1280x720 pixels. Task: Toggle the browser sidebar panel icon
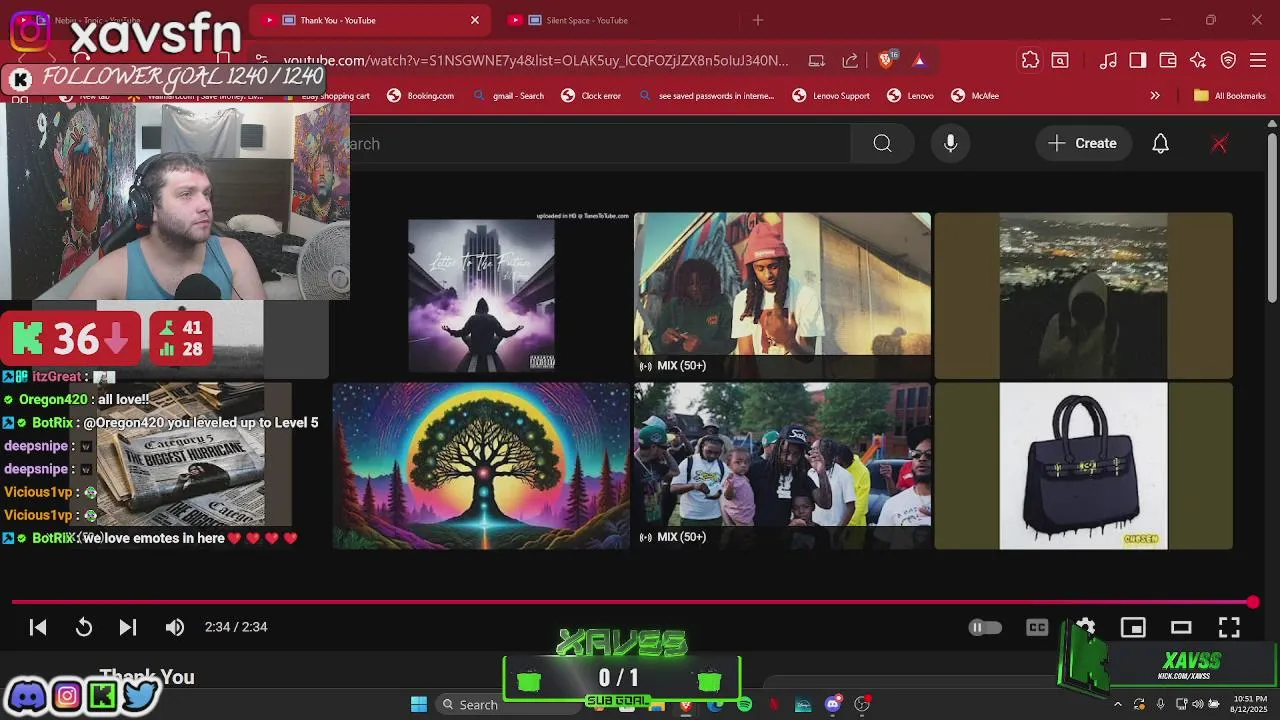tap(1138, 61)
